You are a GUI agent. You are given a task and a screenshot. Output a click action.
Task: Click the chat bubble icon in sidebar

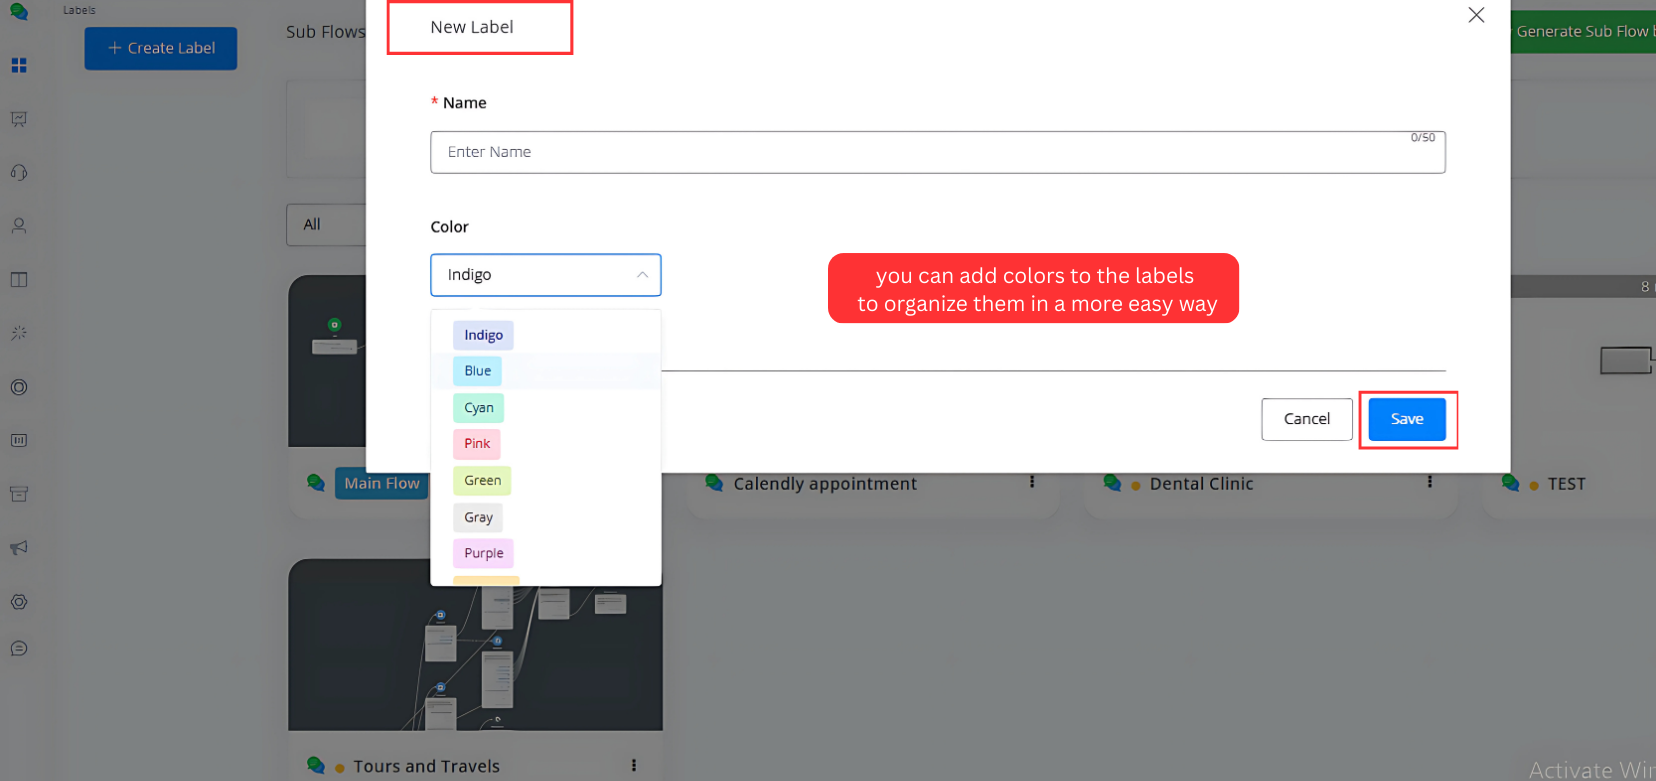point(19,649)
